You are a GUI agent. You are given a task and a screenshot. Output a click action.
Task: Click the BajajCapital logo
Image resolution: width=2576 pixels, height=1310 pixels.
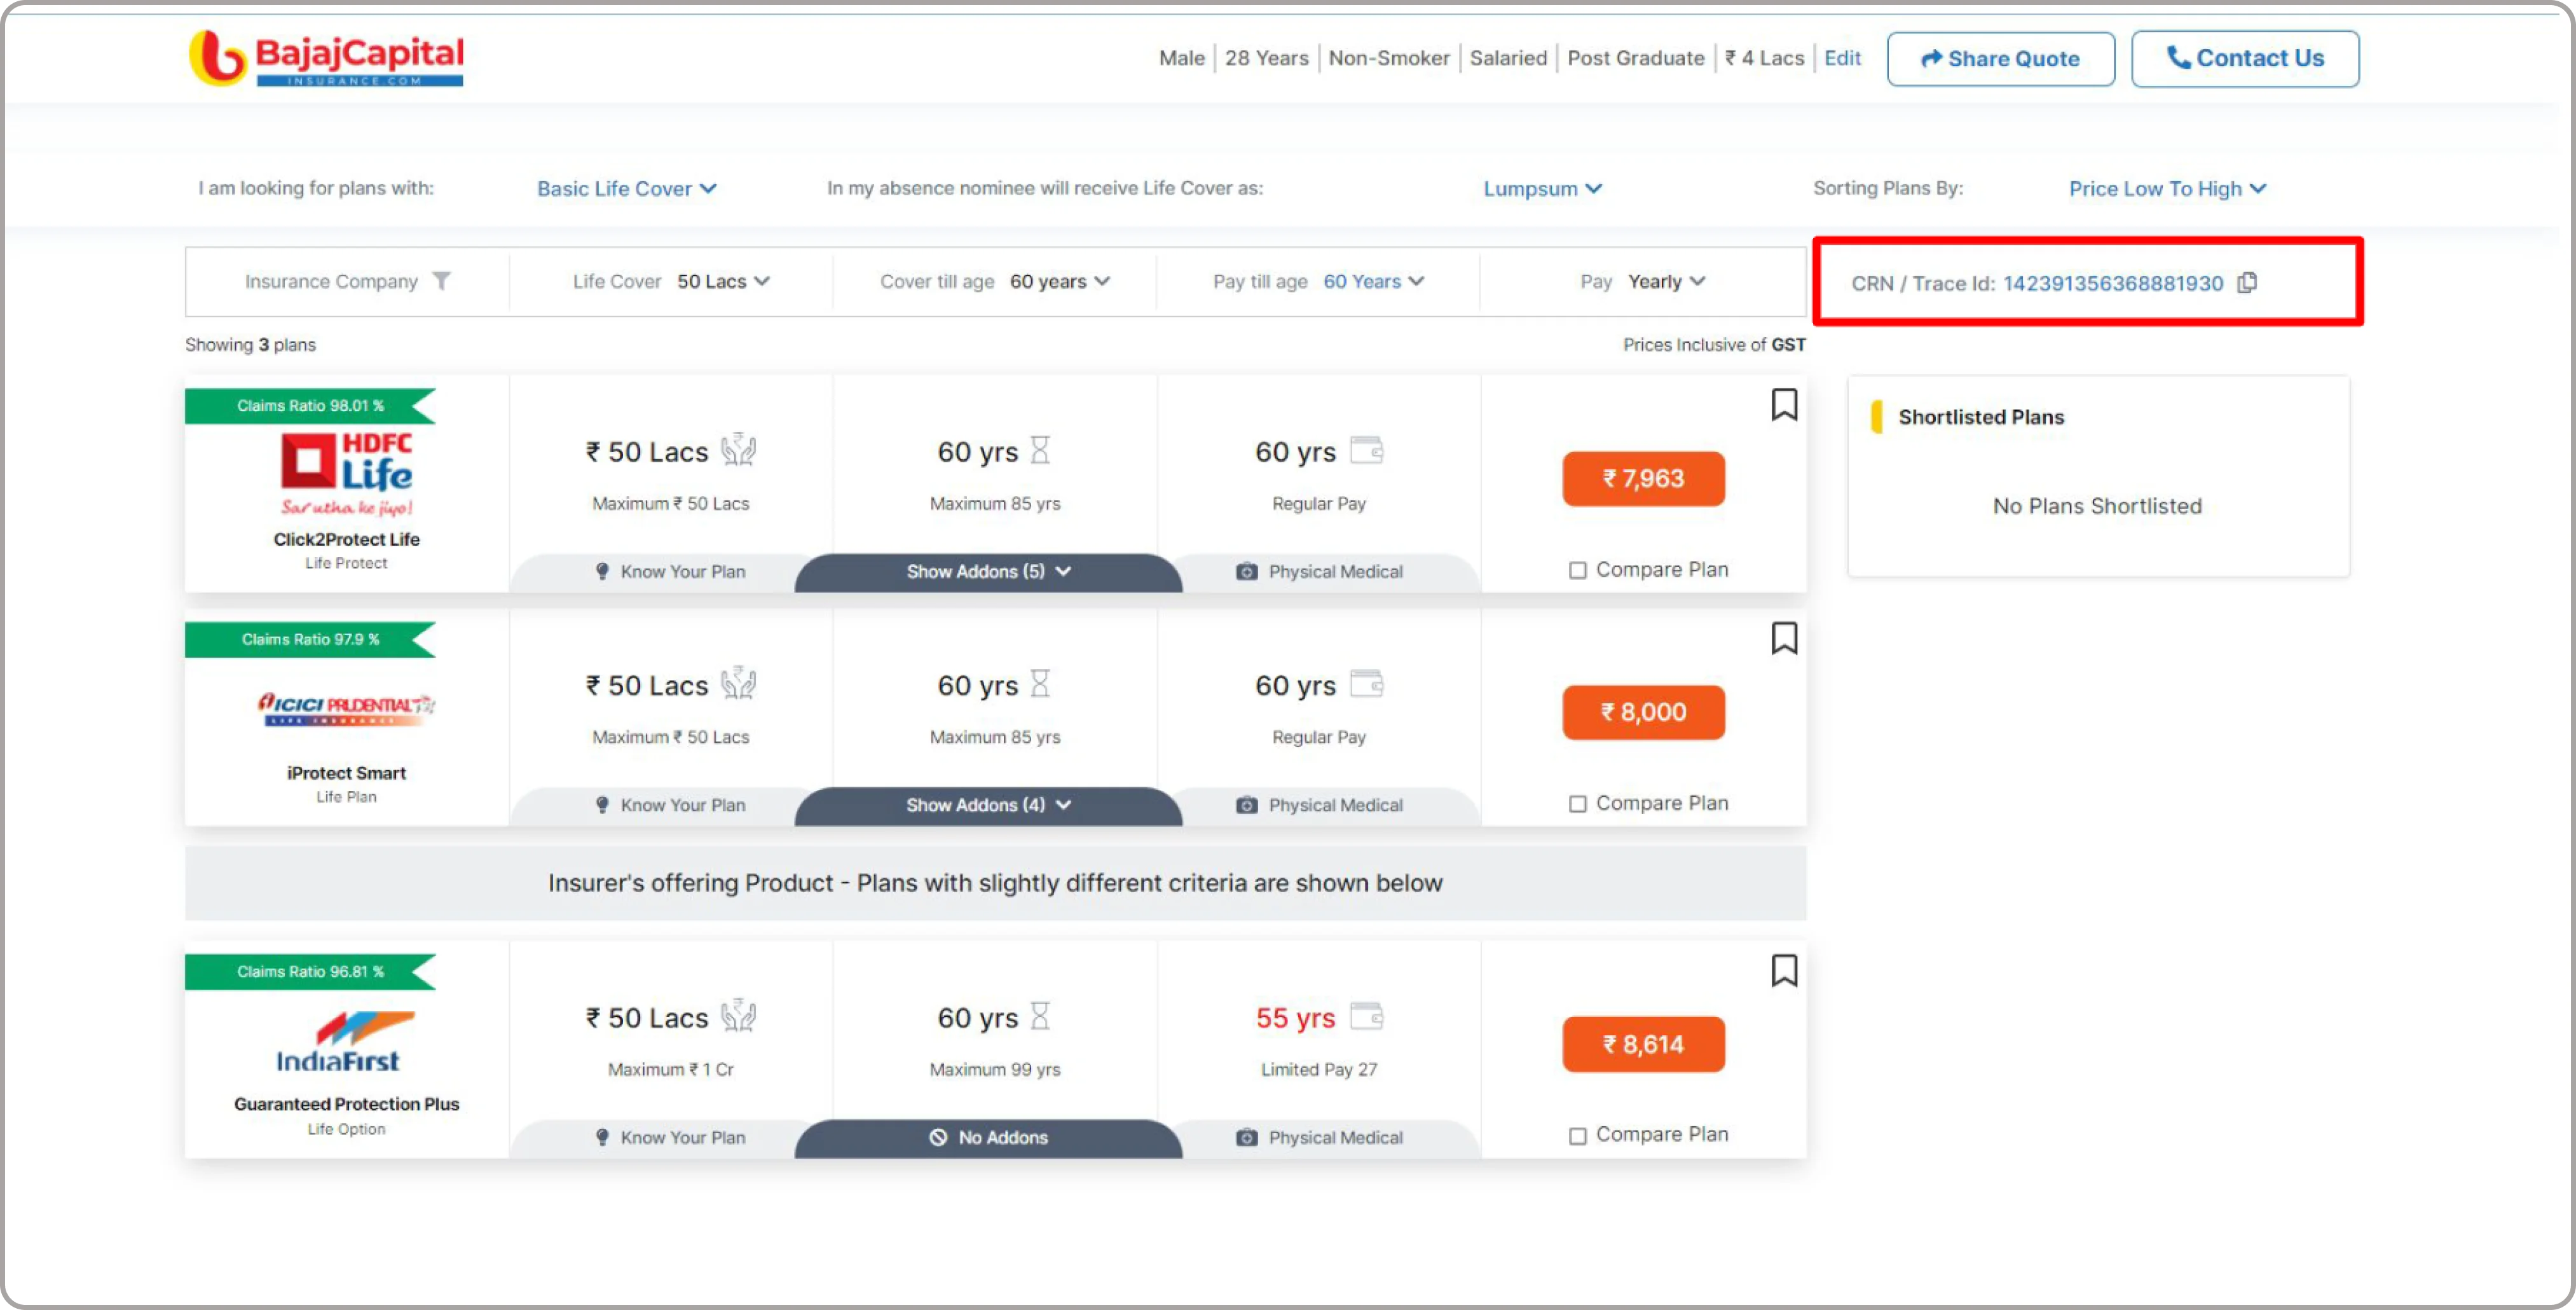tap(326, 58)
